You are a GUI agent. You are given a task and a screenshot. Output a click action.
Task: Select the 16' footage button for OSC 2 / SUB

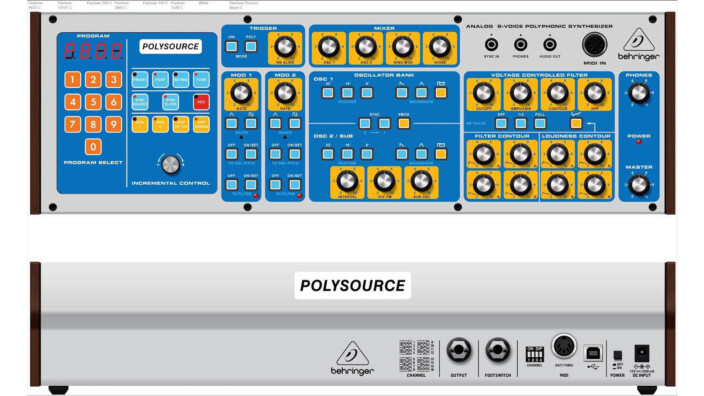(x=347, y=154)
